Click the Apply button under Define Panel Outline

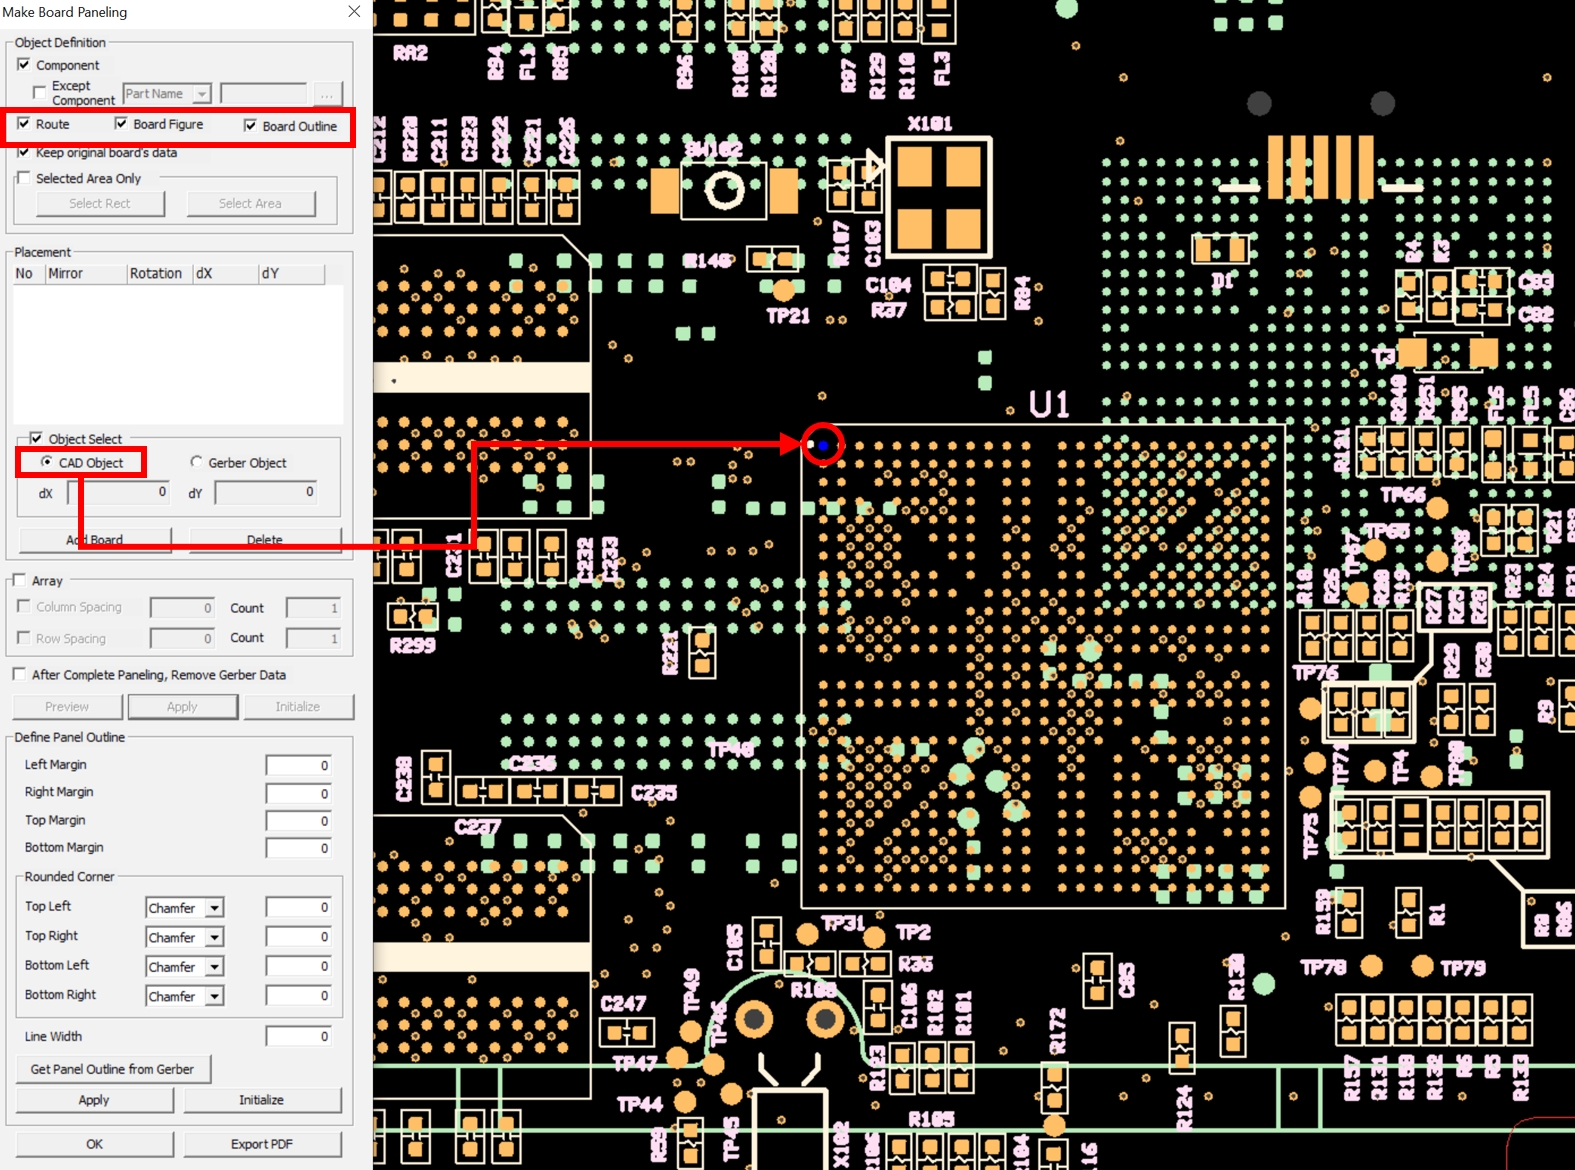coord(94,1100)
